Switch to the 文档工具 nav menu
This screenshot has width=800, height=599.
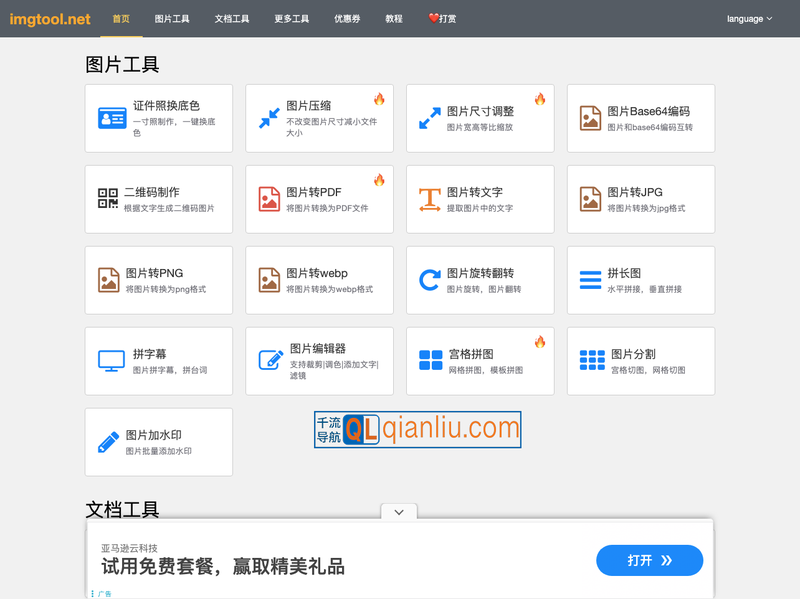click(232, 18)
